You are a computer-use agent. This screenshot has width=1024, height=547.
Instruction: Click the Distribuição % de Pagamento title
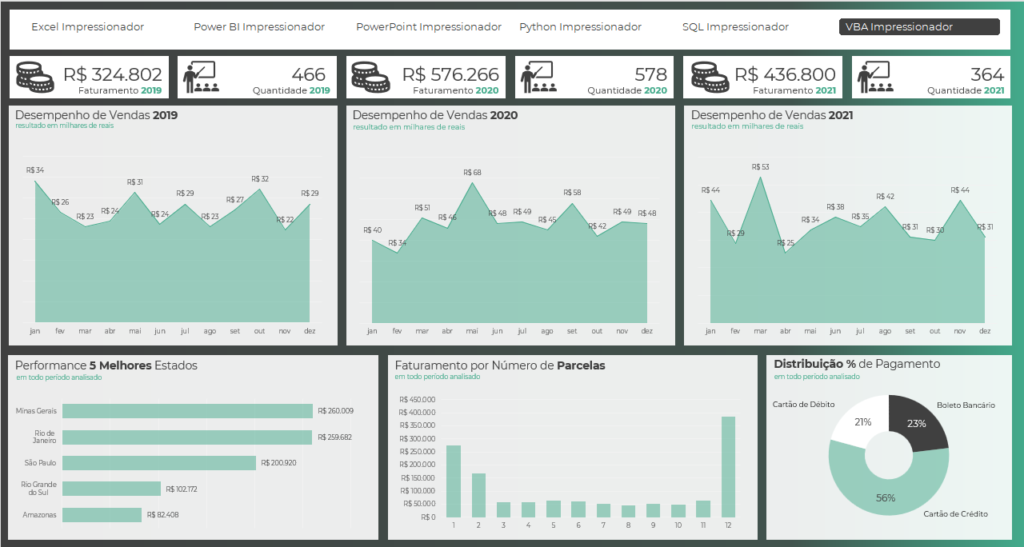click(857, 364)
